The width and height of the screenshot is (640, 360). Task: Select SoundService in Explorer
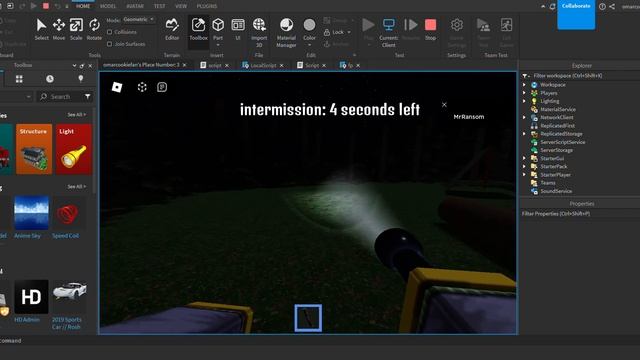tap(556, 191)
